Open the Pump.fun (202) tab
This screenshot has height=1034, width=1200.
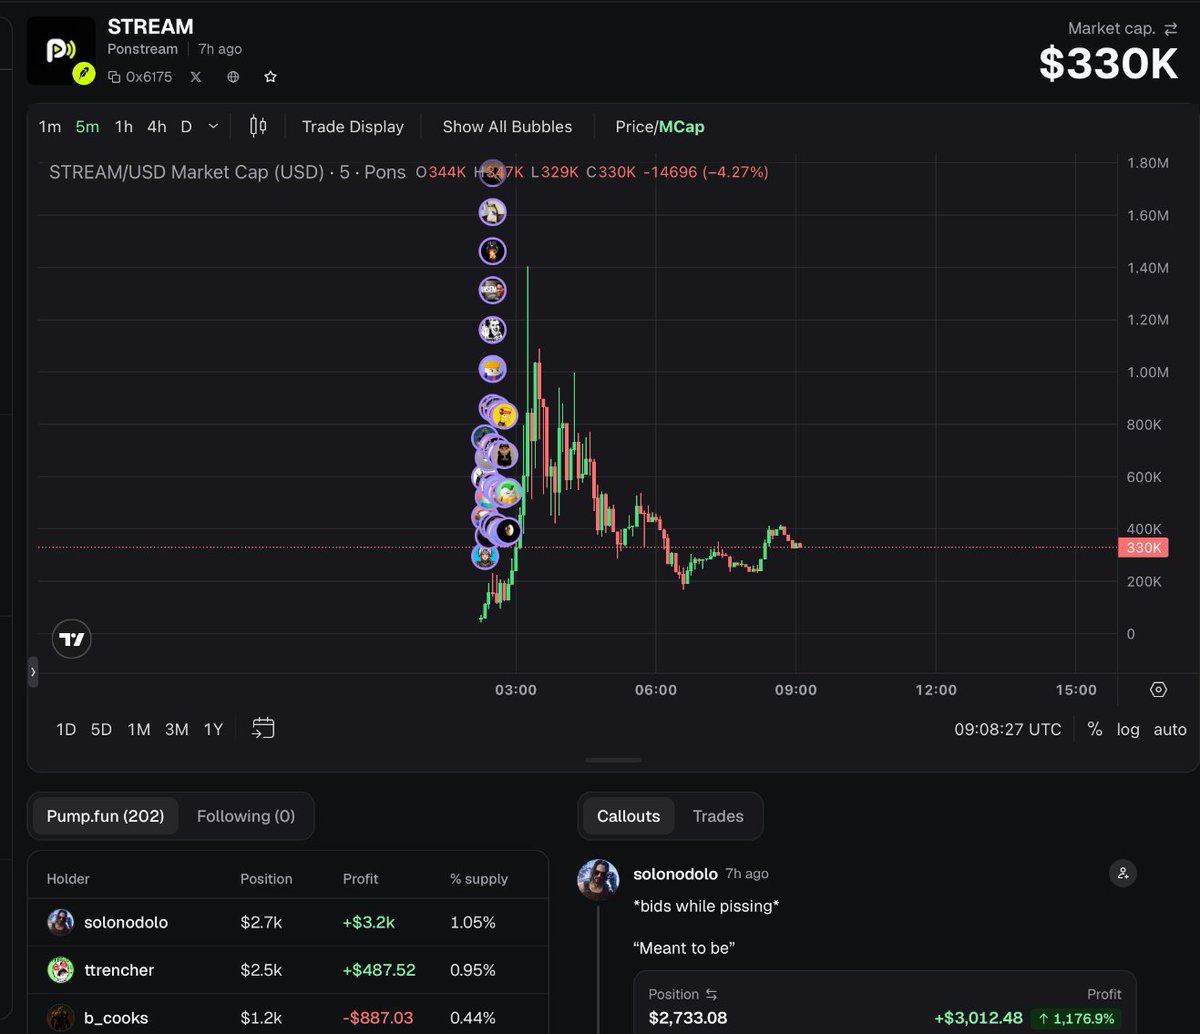(105, 816)
